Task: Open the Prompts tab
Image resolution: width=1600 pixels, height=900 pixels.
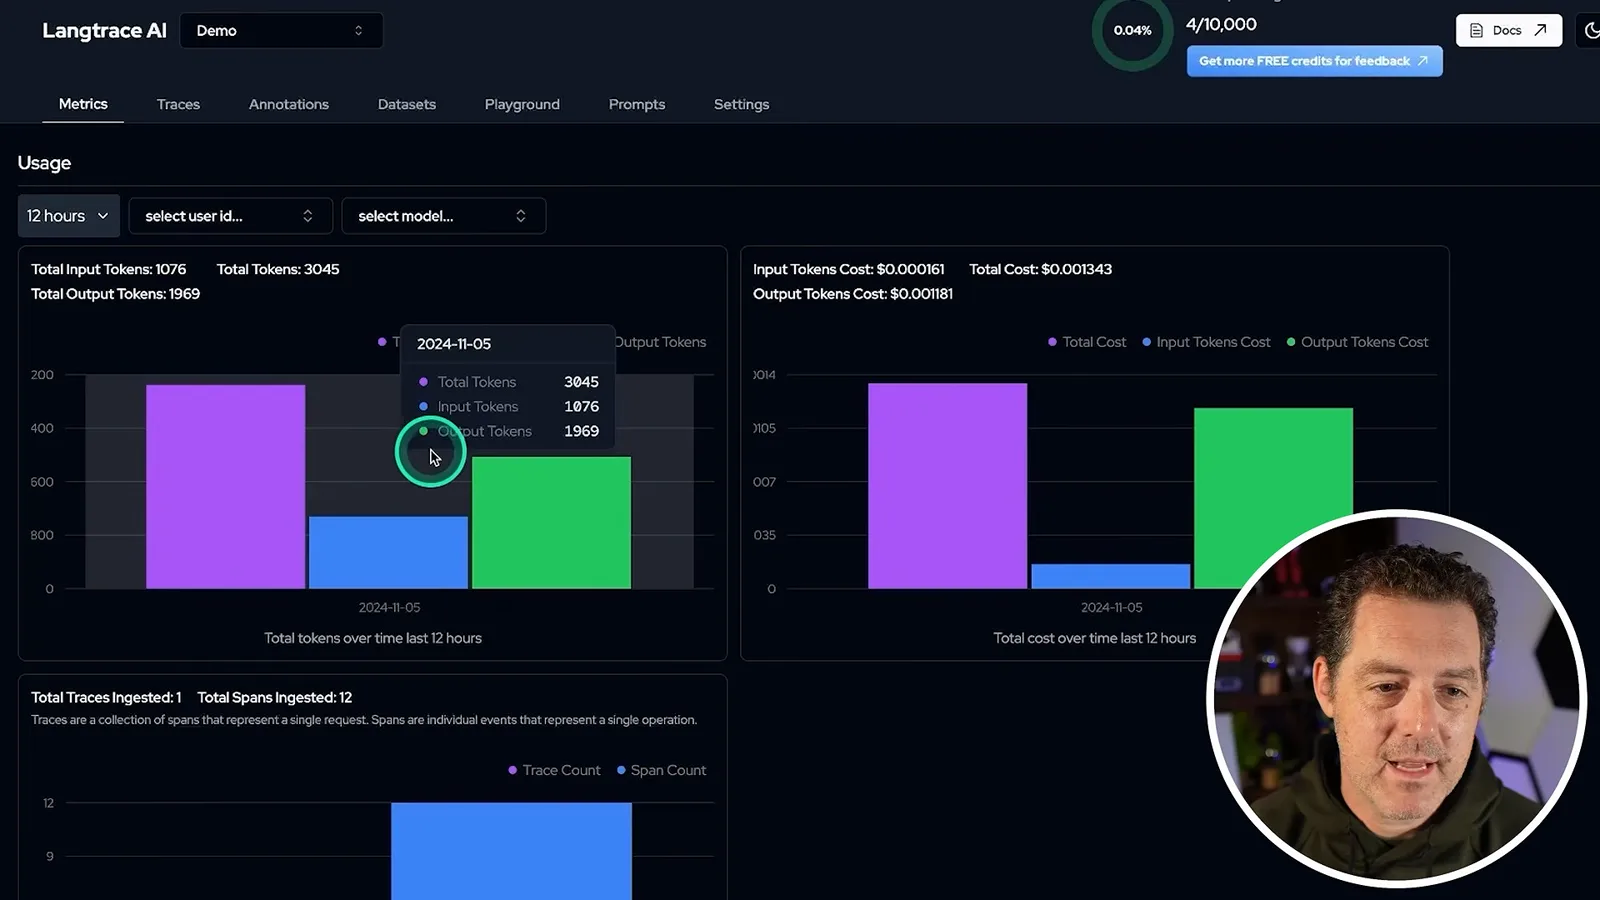Action: pyautogui.click(x=637, y=104)
